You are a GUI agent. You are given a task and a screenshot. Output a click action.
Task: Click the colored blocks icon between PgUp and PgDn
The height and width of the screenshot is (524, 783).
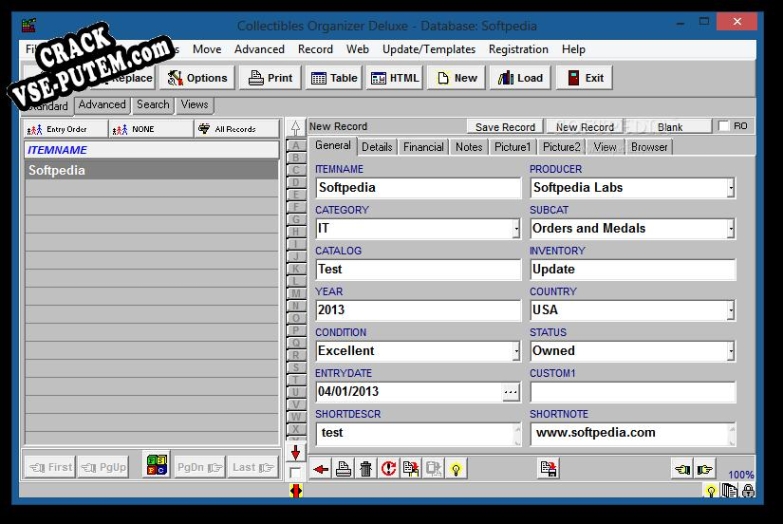coord(156,466)
